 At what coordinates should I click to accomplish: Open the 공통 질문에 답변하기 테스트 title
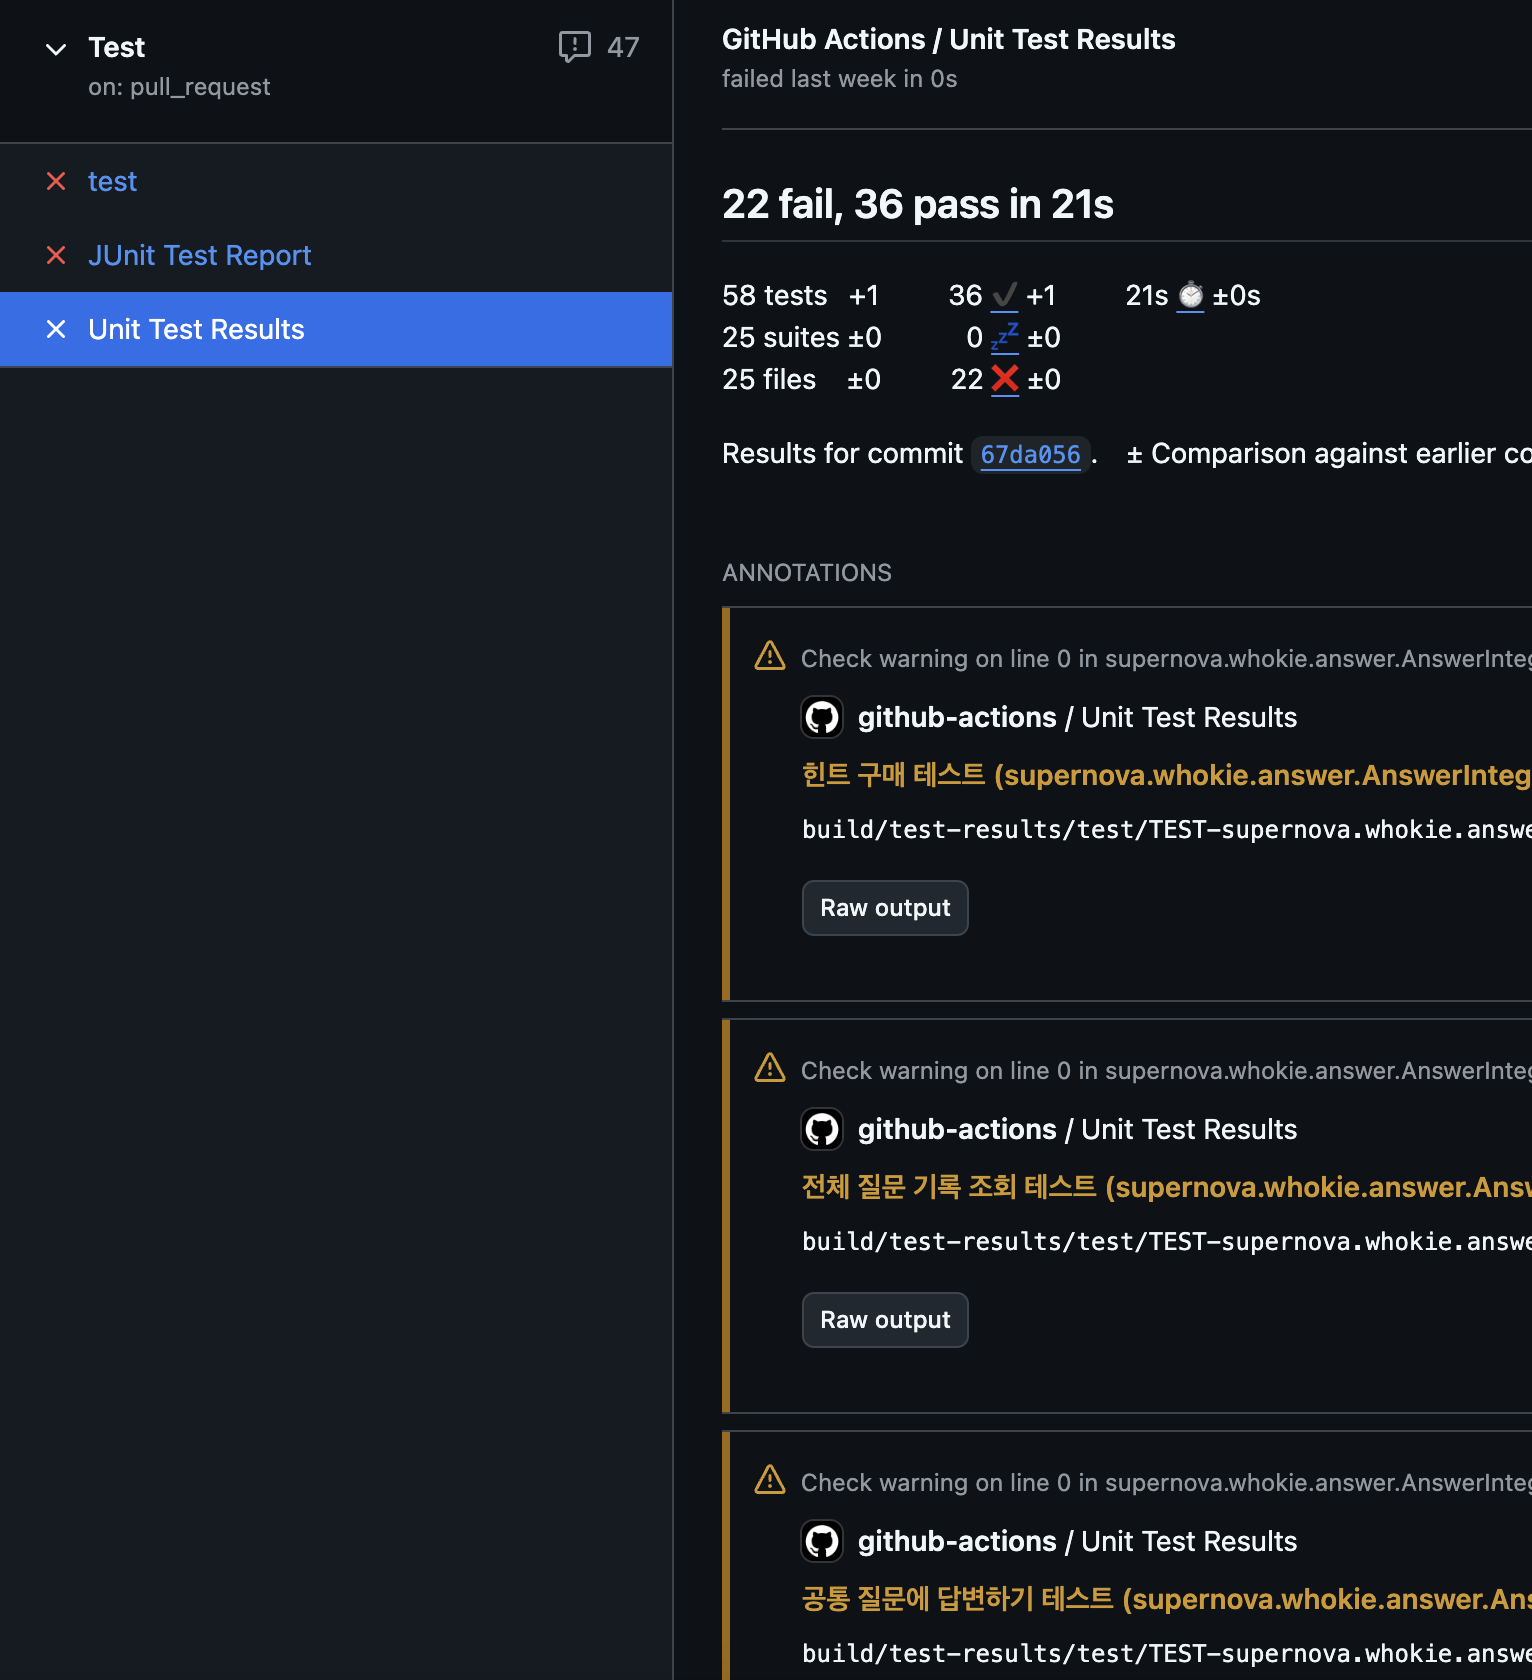point(1166,1599)
